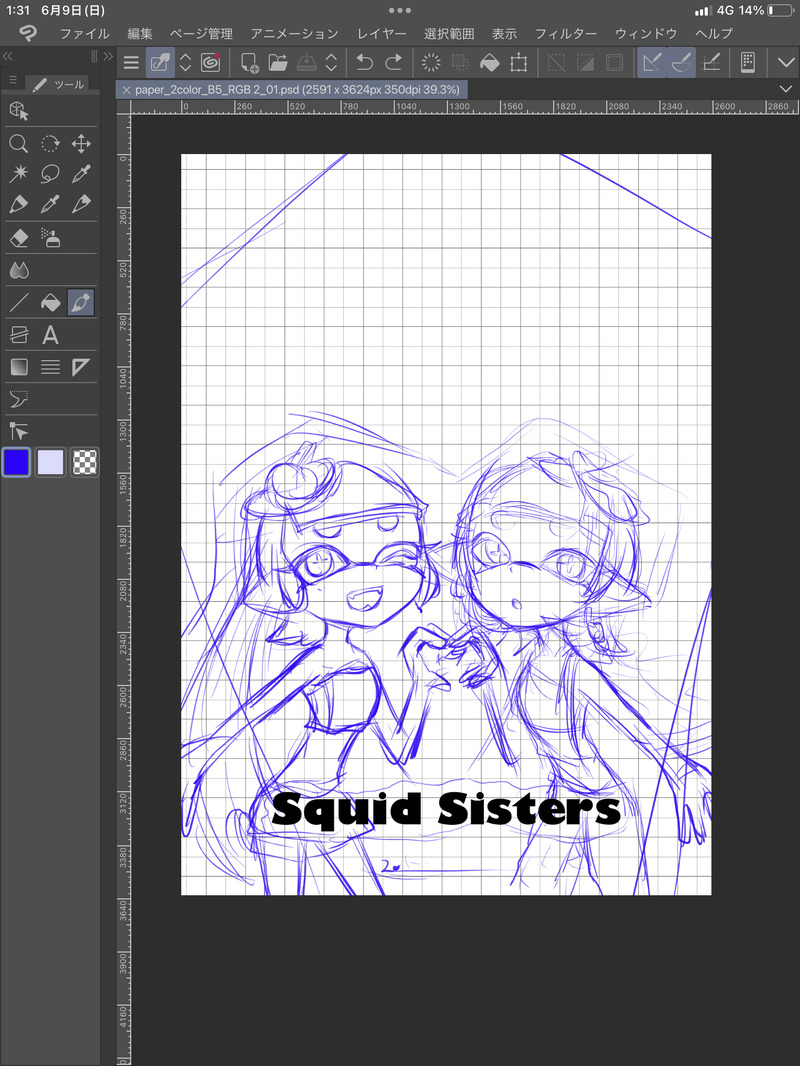Open the 選択範囲 menu
The height and width of the screenshot is (1066, 800).
click(x=449, y=33)
